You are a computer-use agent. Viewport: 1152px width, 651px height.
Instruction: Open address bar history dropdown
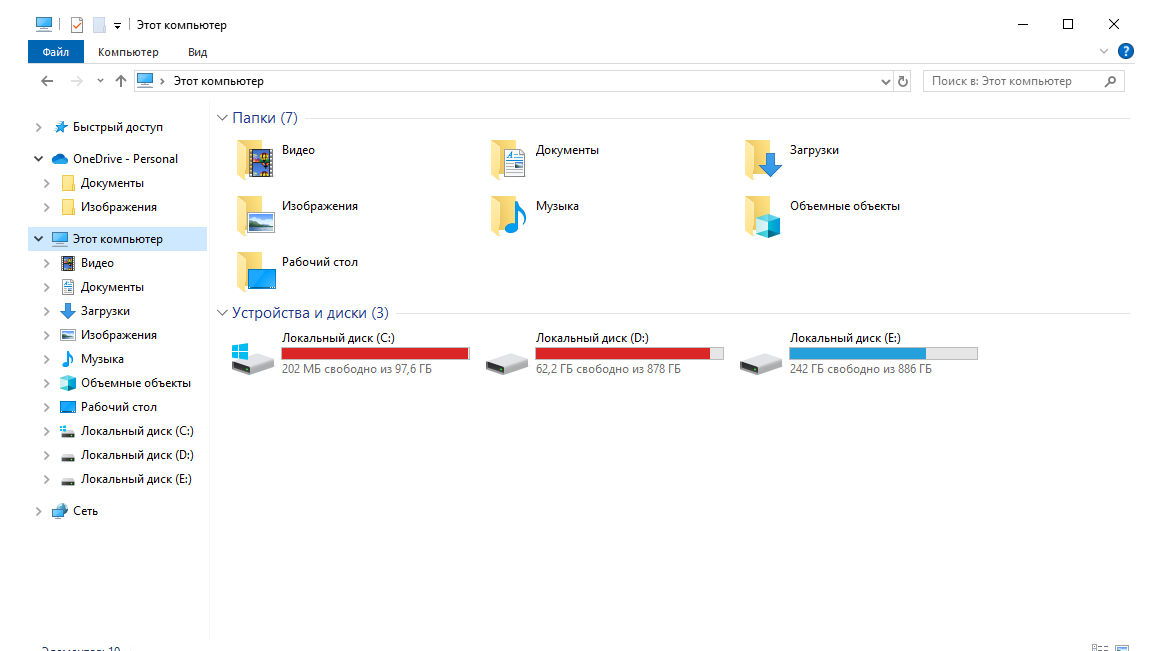[885, 82]
